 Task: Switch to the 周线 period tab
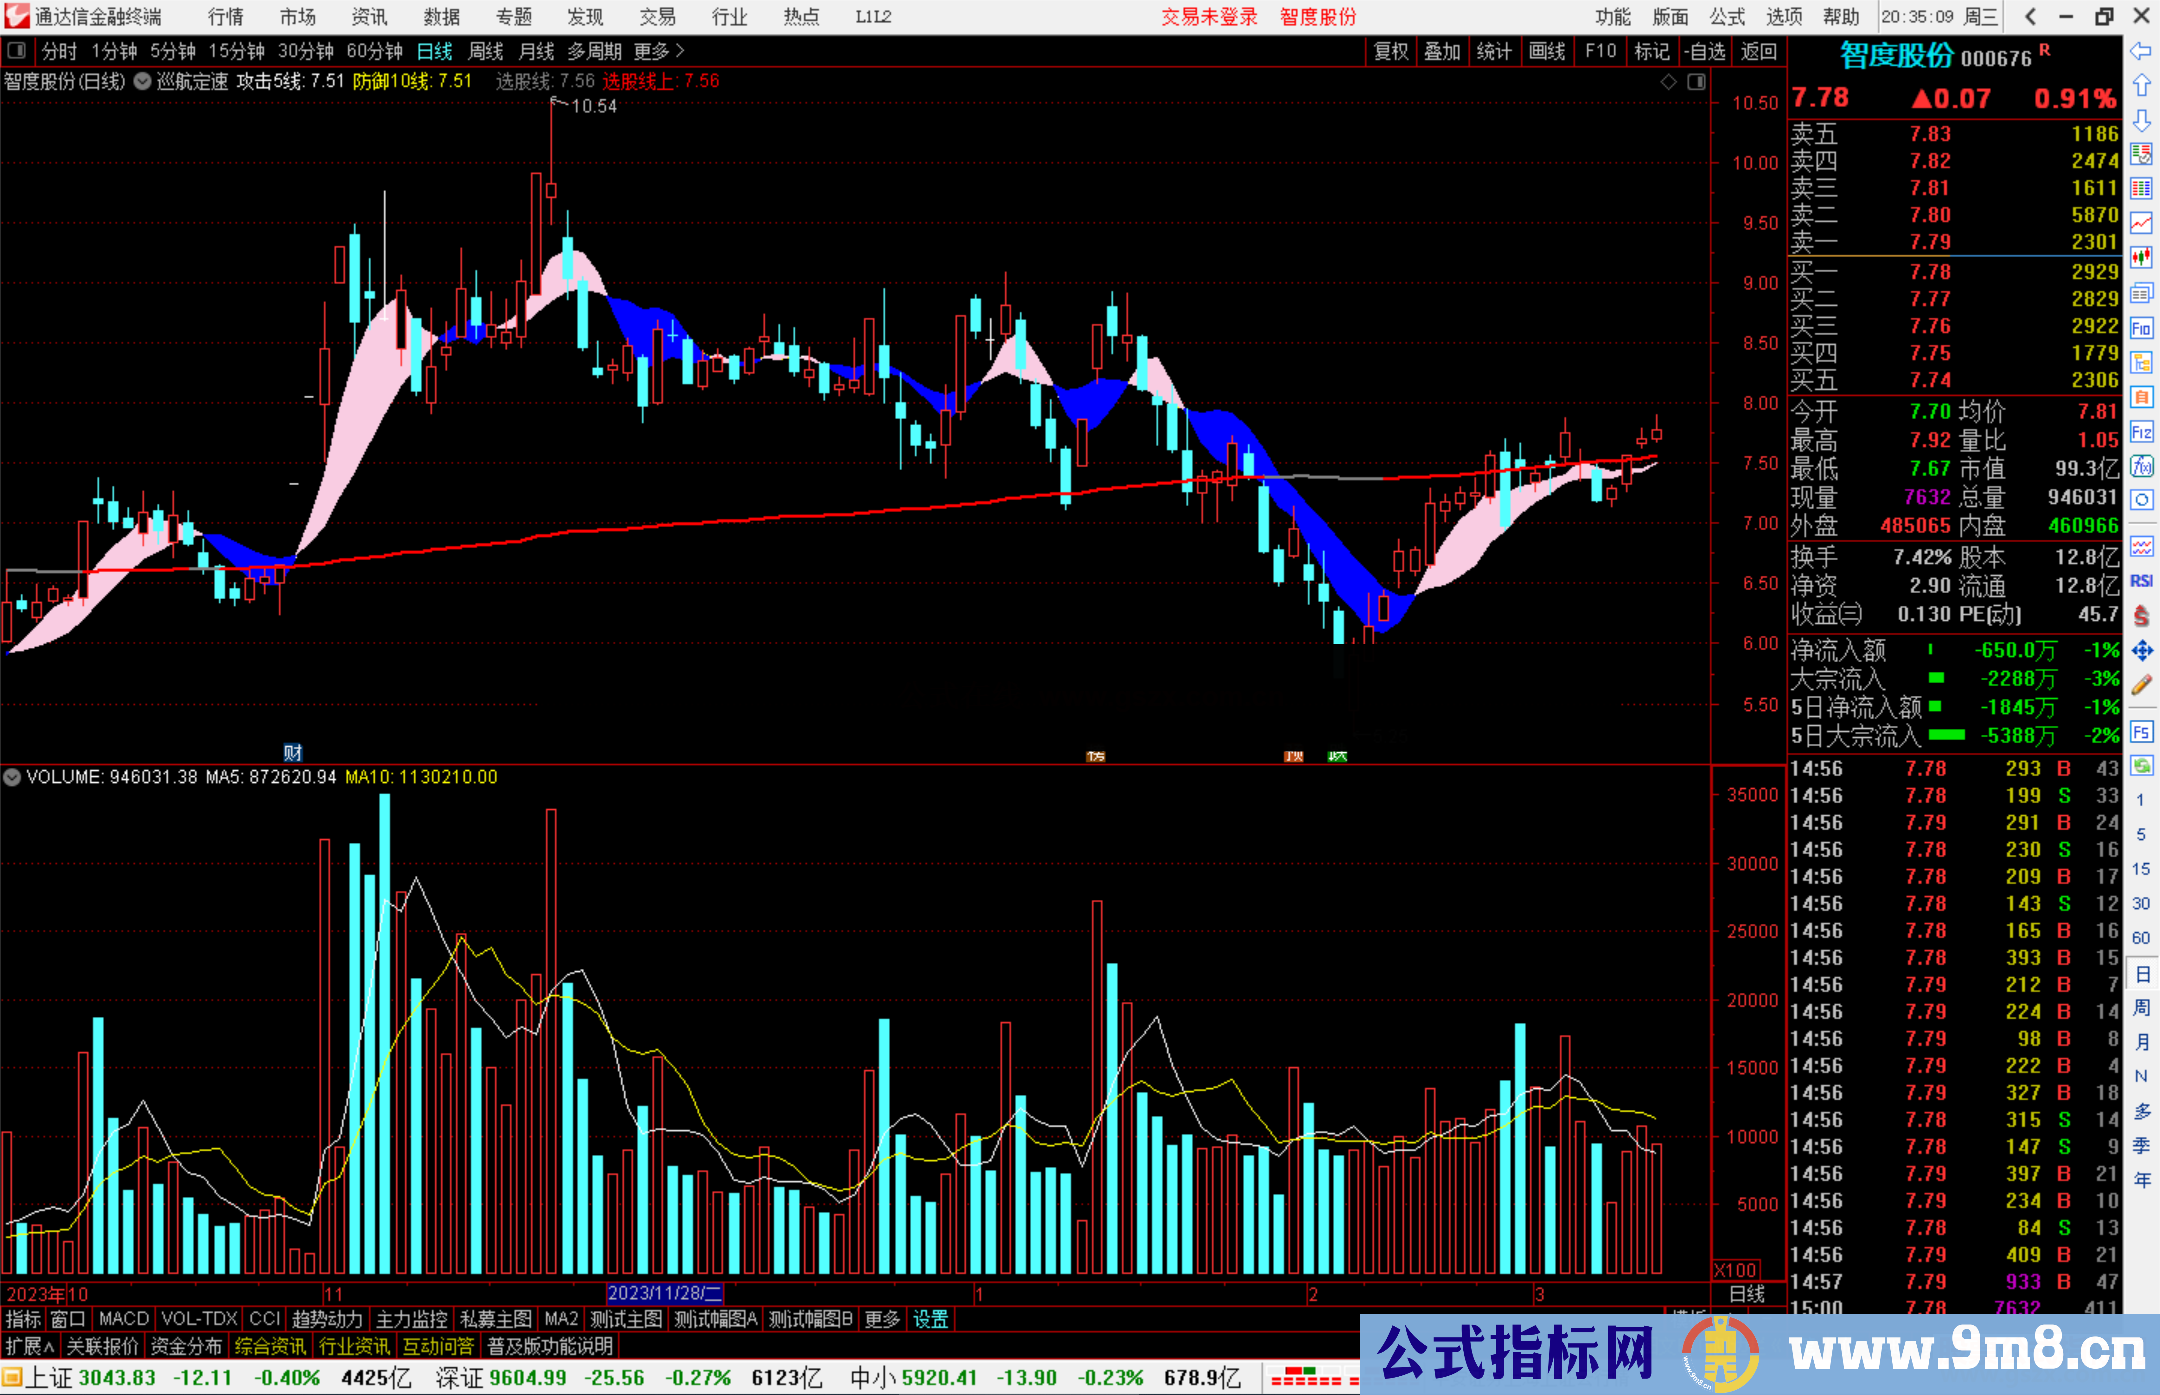486,51
